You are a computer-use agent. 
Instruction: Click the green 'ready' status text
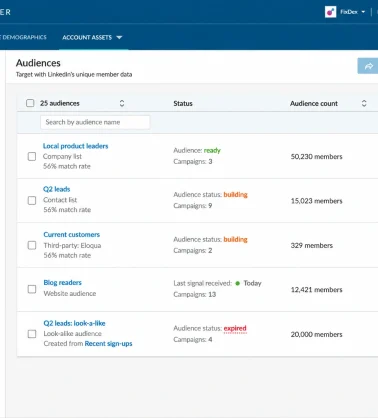pyautogui.click(x=212, y=150)
